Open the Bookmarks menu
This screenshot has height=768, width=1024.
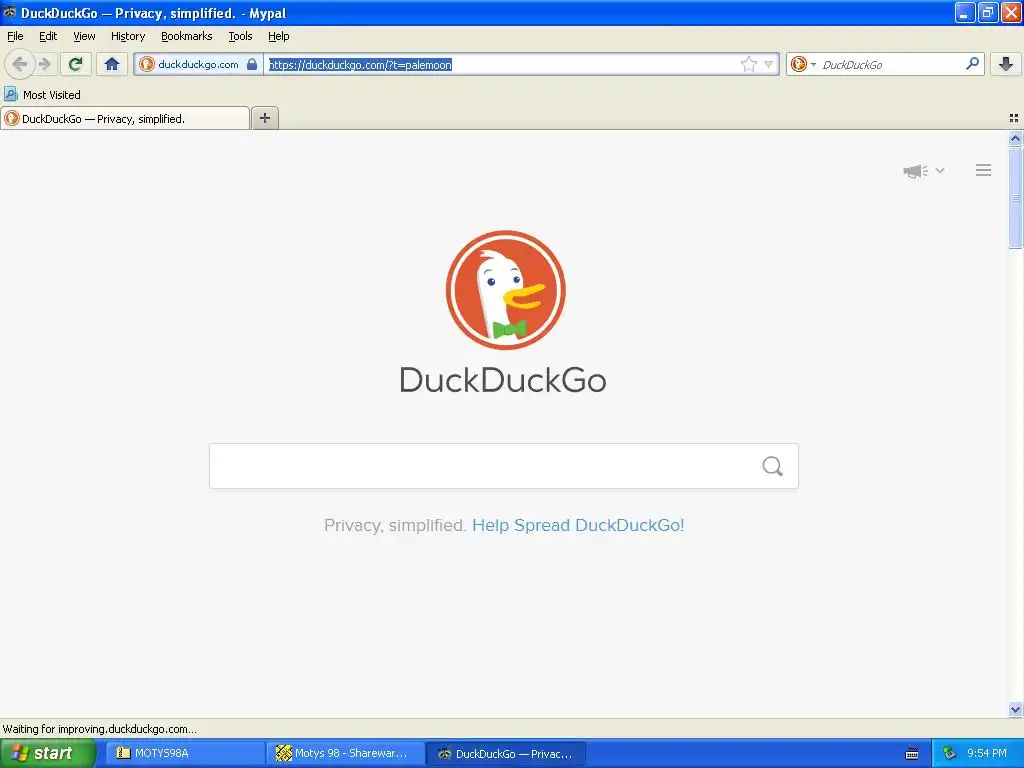pyautogui.click(x=186, y=36)
